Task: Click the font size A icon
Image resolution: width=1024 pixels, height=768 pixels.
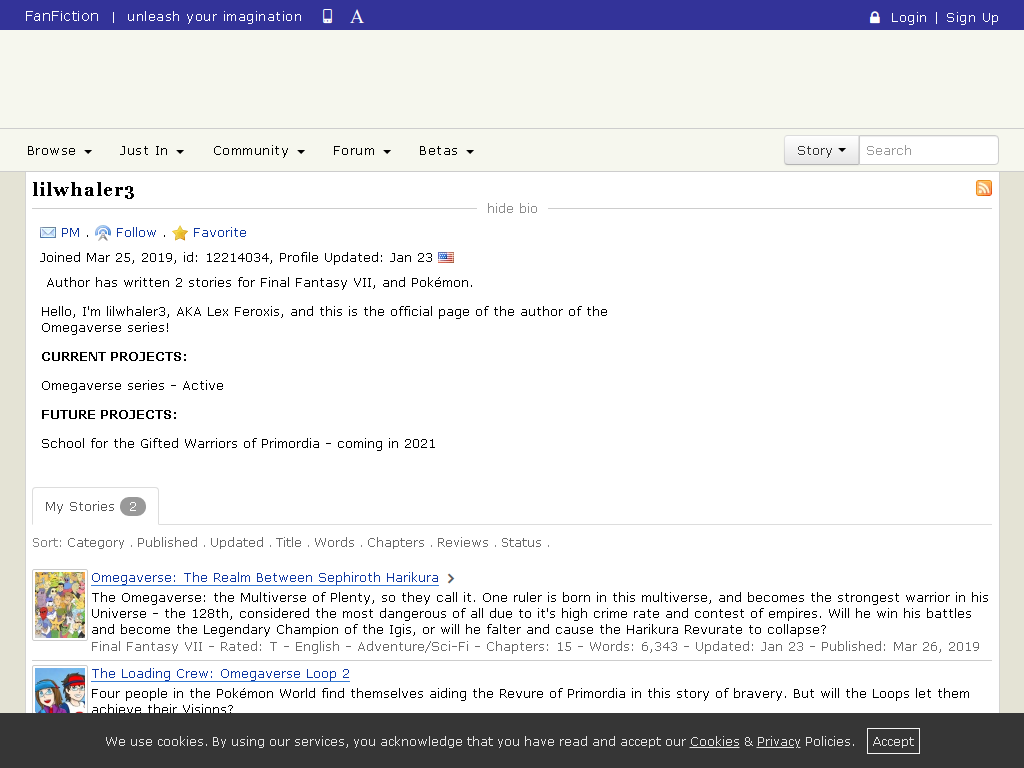Action: 357,16
